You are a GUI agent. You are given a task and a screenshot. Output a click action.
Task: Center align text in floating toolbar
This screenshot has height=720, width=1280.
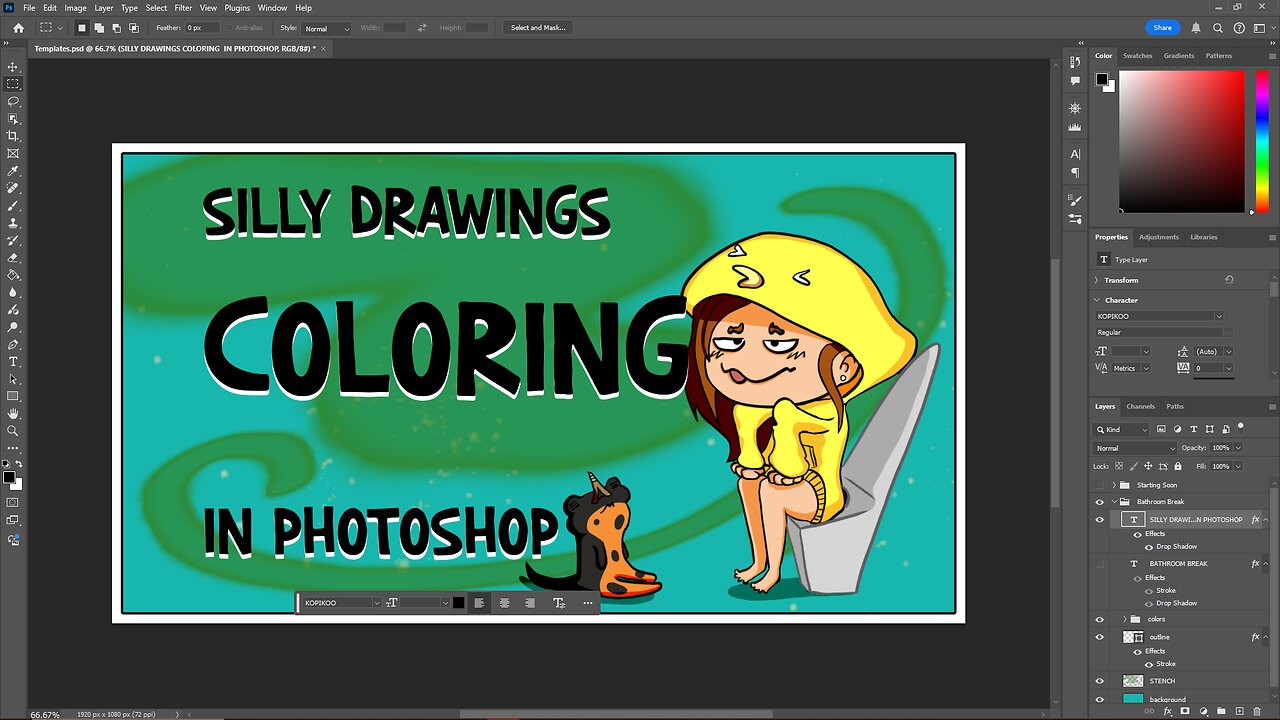tap(504, 603)
